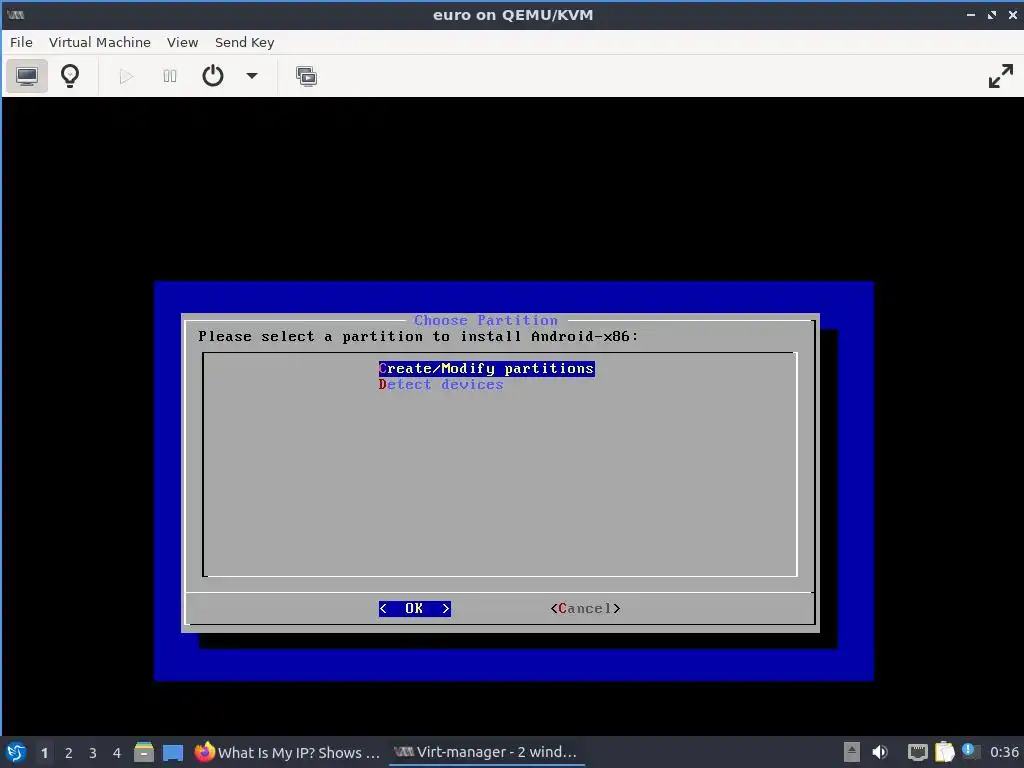Switch to Virt-manager taskbar entry
This screenshot has height=768, width=1024.
pyautogui.click(x=487, y=752)
